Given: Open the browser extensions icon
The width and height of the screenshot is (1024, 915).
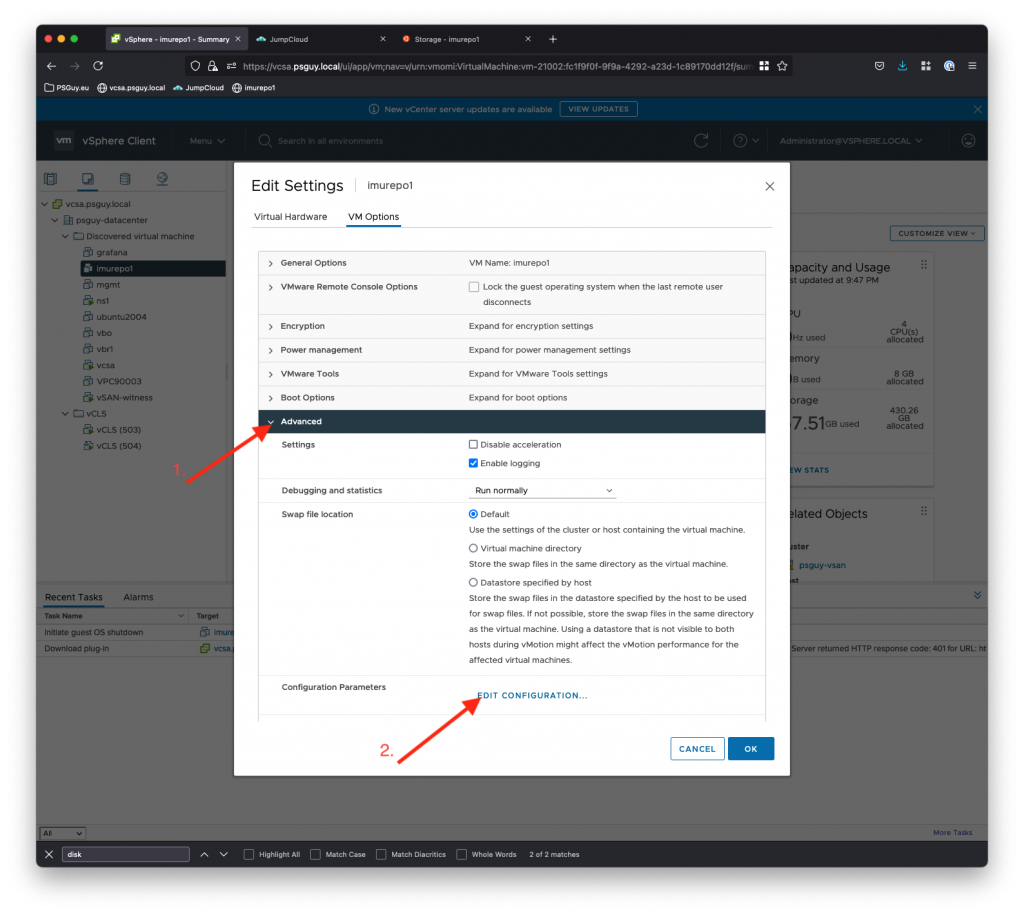Looking at the screenshot, I should [925, 66].
